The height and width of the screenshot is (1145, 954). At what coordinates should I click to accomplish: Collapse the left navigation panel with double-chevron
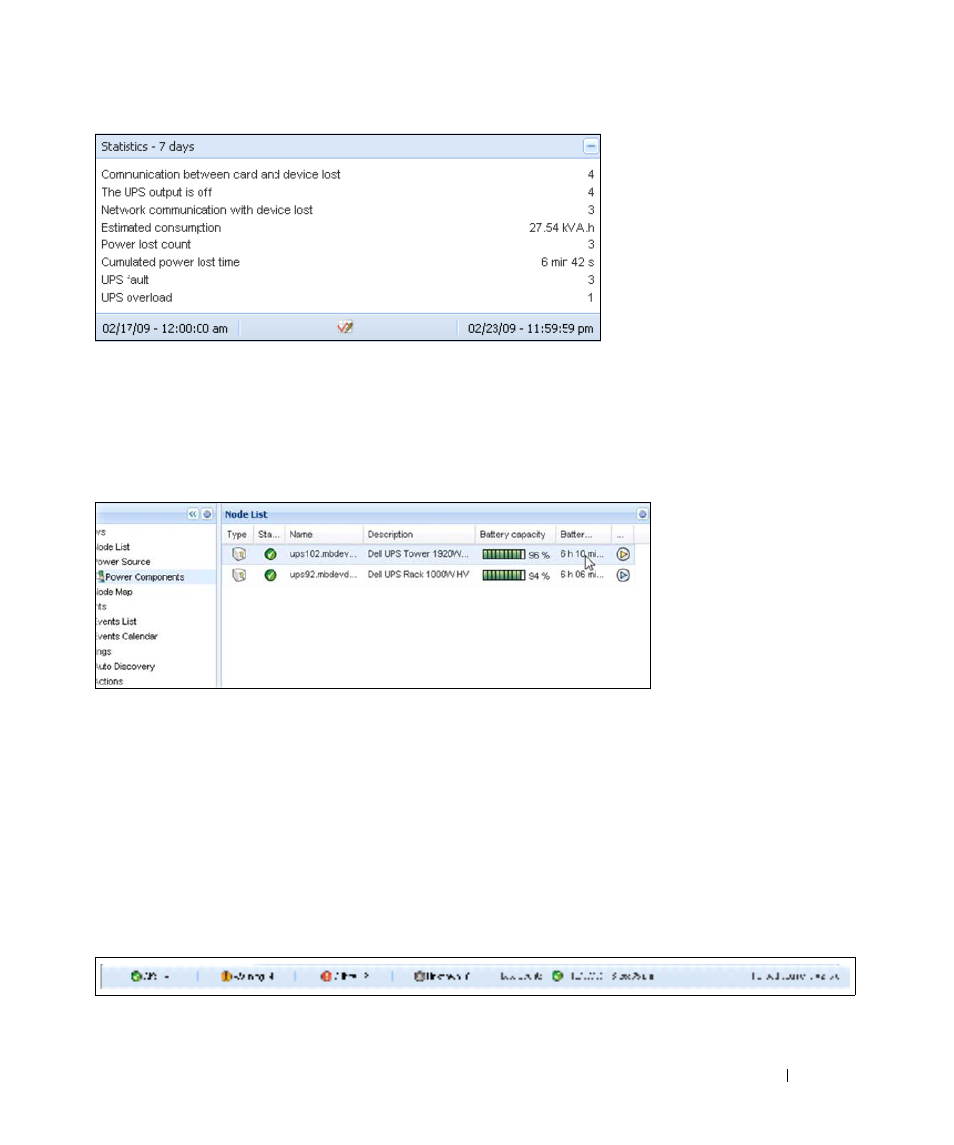[x=192, y=514]
